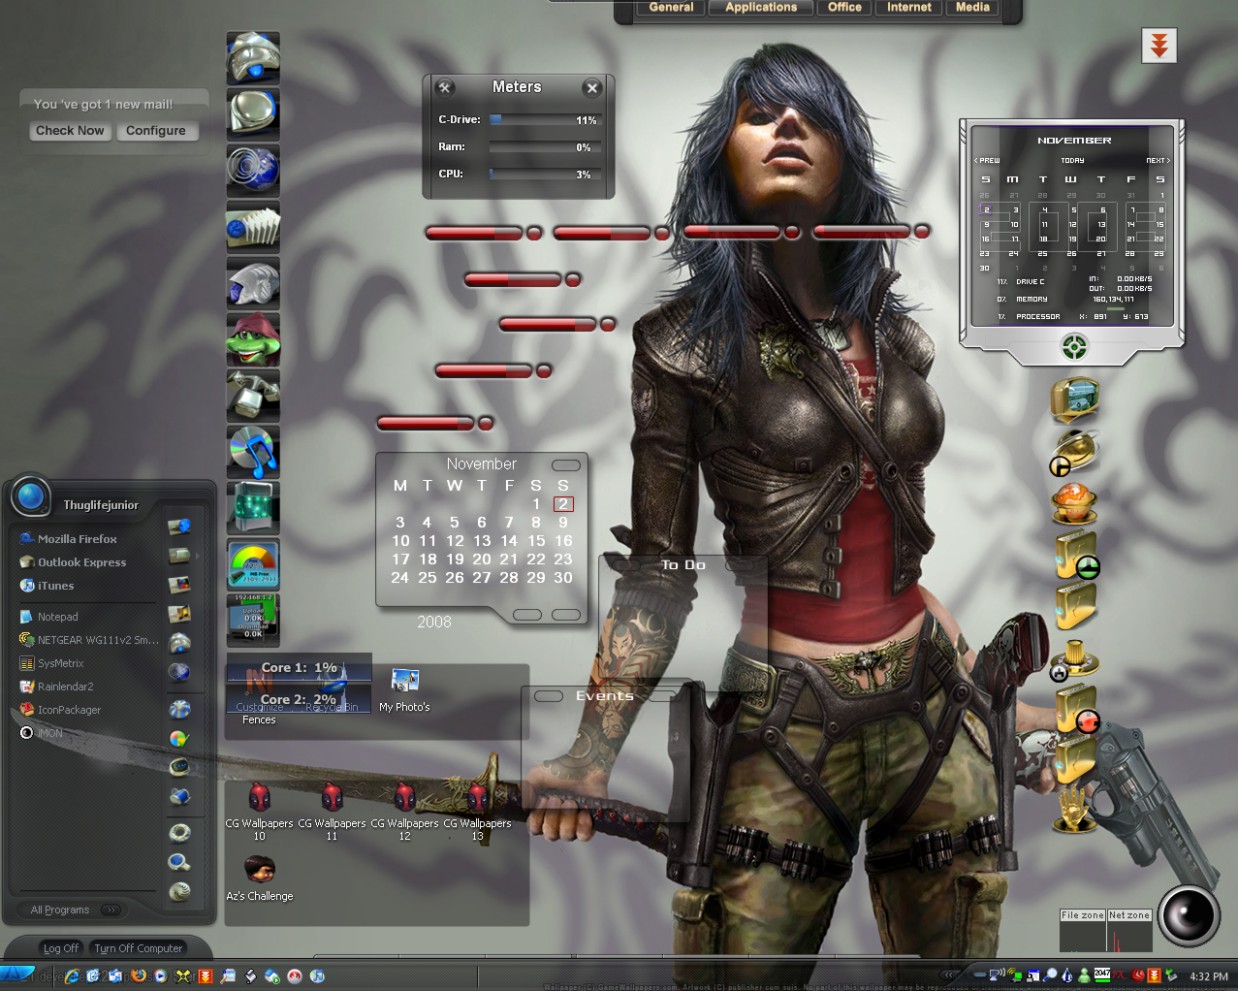Click the black orb in bottom-right corner
1238x991 pixels.
[1188, 915]
